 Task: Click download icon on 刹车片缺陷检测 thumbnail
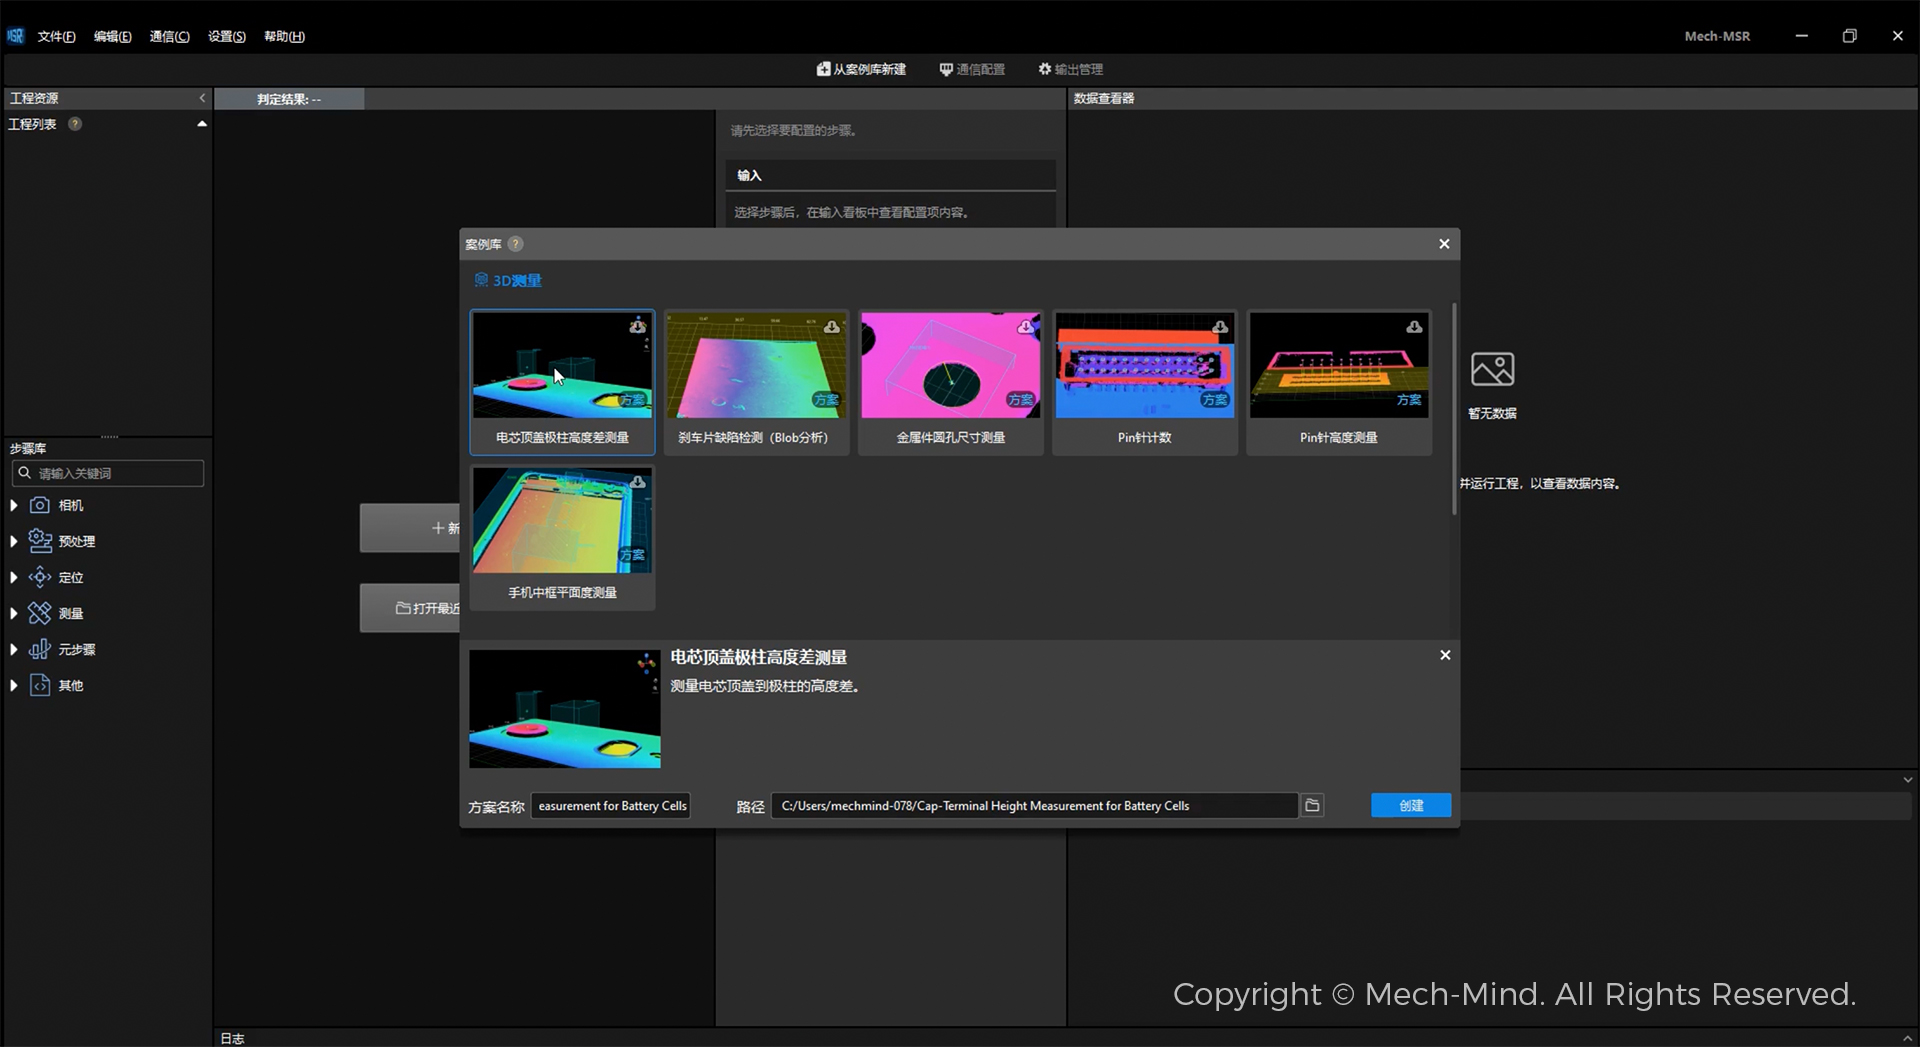(x=831, y=327)
